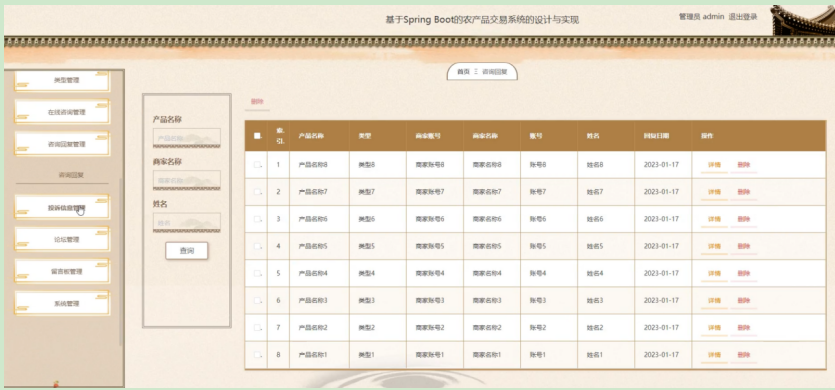Focus the 商家名称 search input field
Image resolution: width=835 pixels, height=390 pixels.
pyautogui.click(x=186, y=181)
